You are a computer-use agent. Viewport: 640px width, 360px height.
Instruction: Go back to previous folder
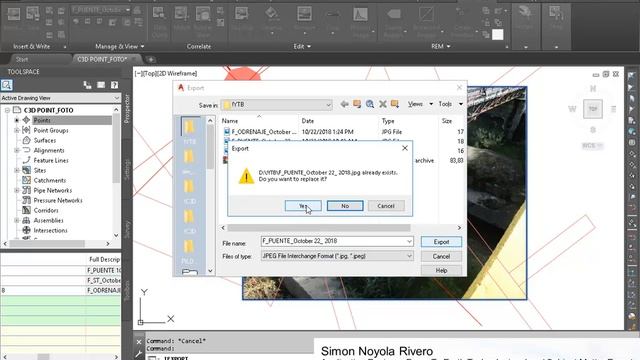pos(344,104)
